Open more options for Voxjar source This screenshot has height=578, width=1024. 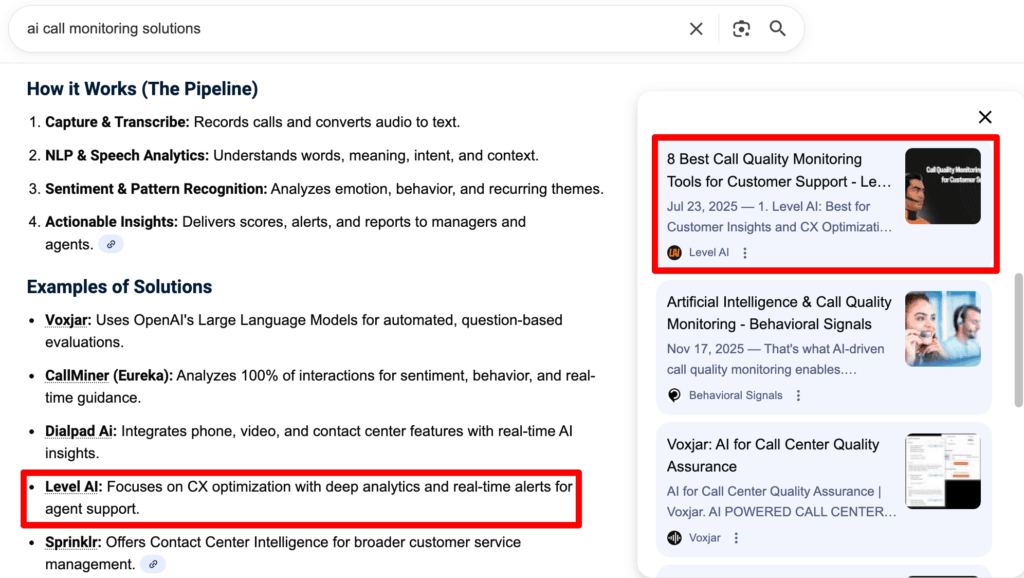point(736,538)
